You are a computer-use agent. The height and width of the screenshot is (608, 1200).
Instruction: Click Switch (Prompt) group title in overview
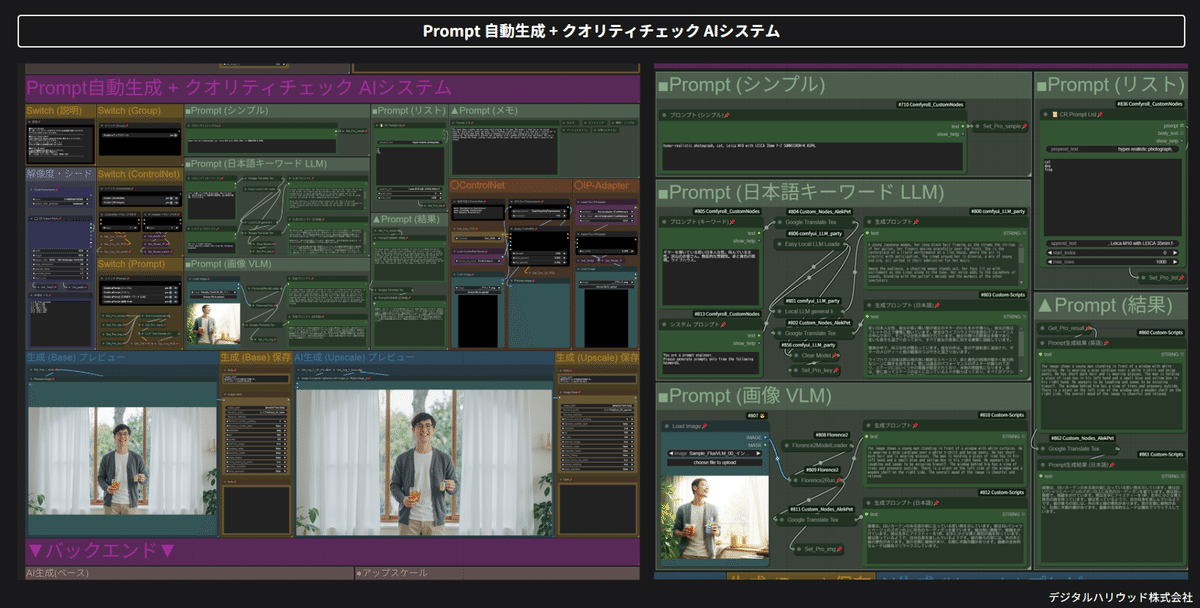coord(131,264)
